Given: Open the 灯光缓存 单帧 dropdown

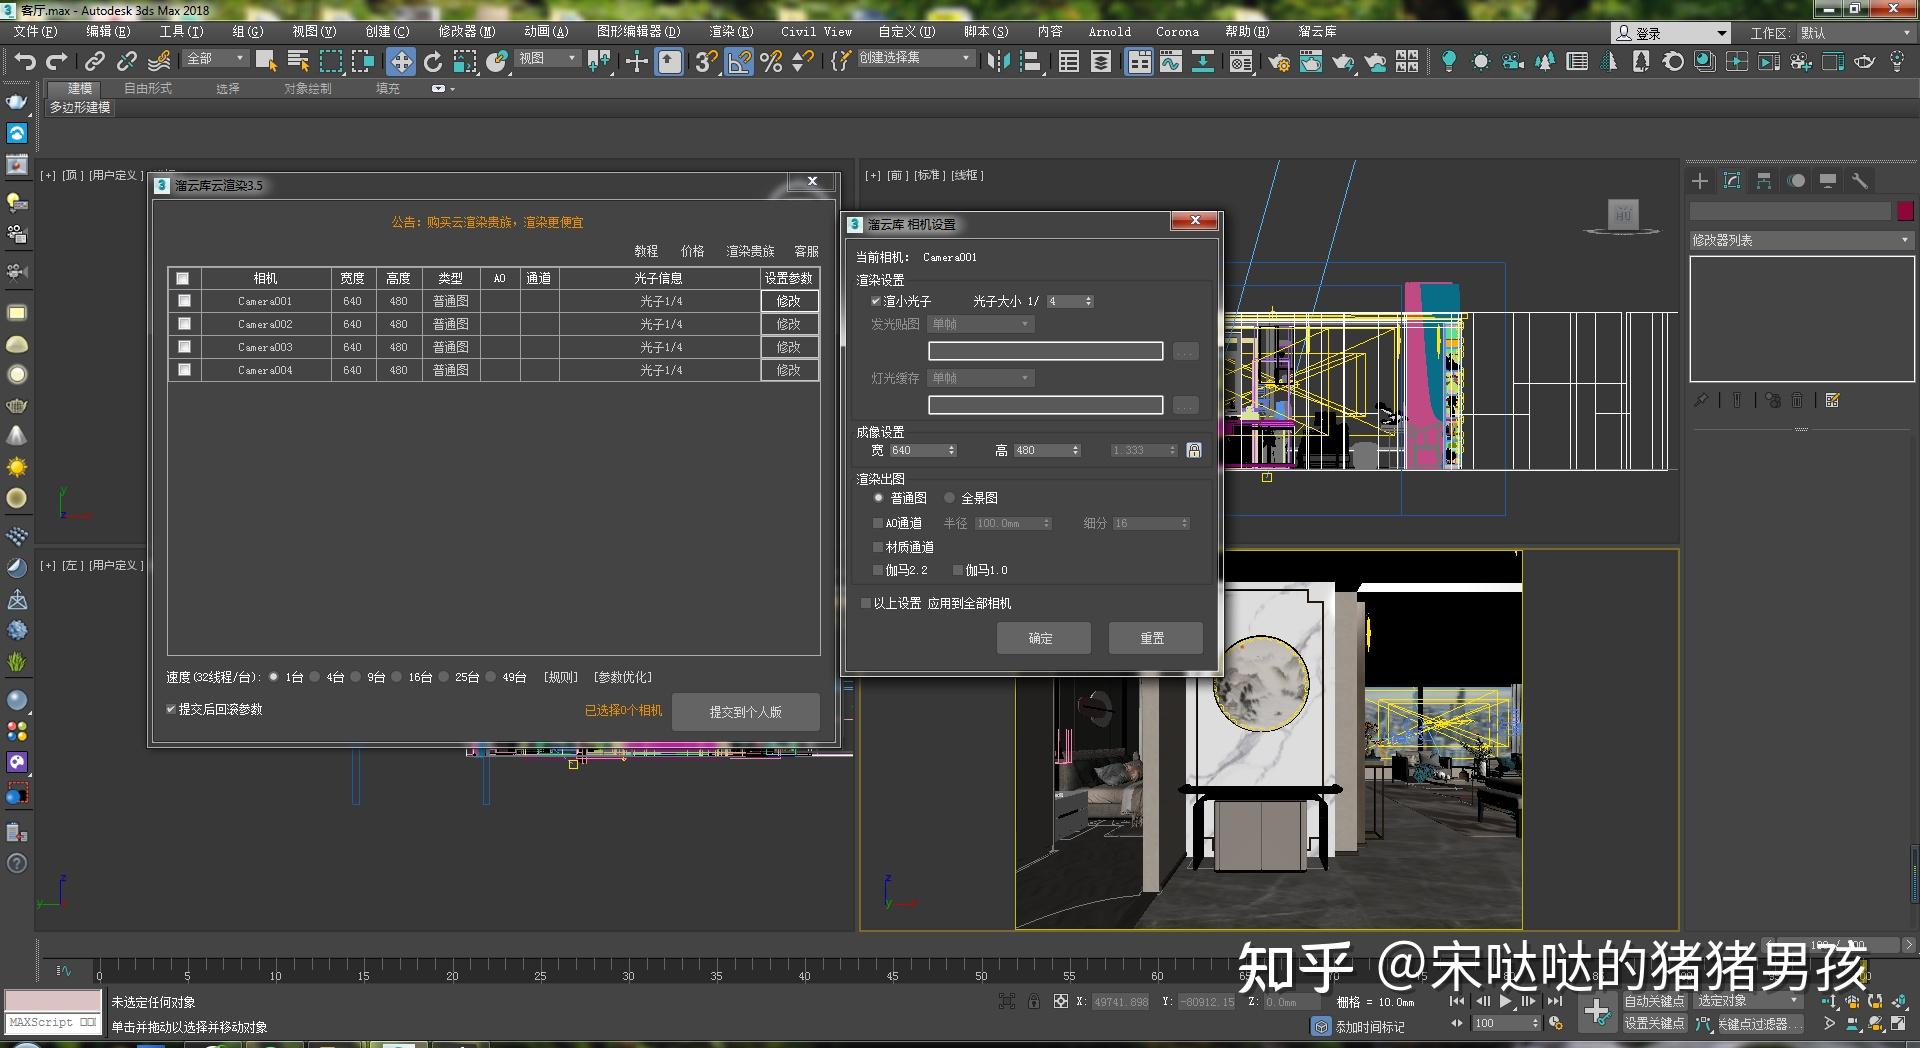Looking at the screenshot, I should click(980, 378).
